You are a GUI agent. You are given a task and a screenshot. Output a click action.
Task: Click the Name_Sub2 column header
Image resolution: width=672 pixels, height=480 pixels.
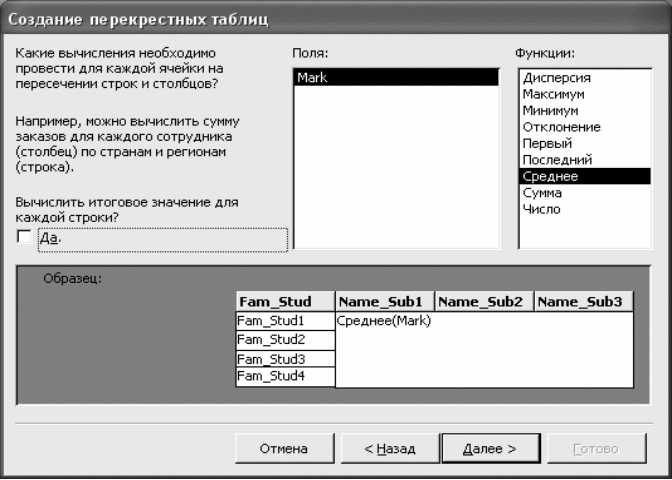(x=484, y=302)
